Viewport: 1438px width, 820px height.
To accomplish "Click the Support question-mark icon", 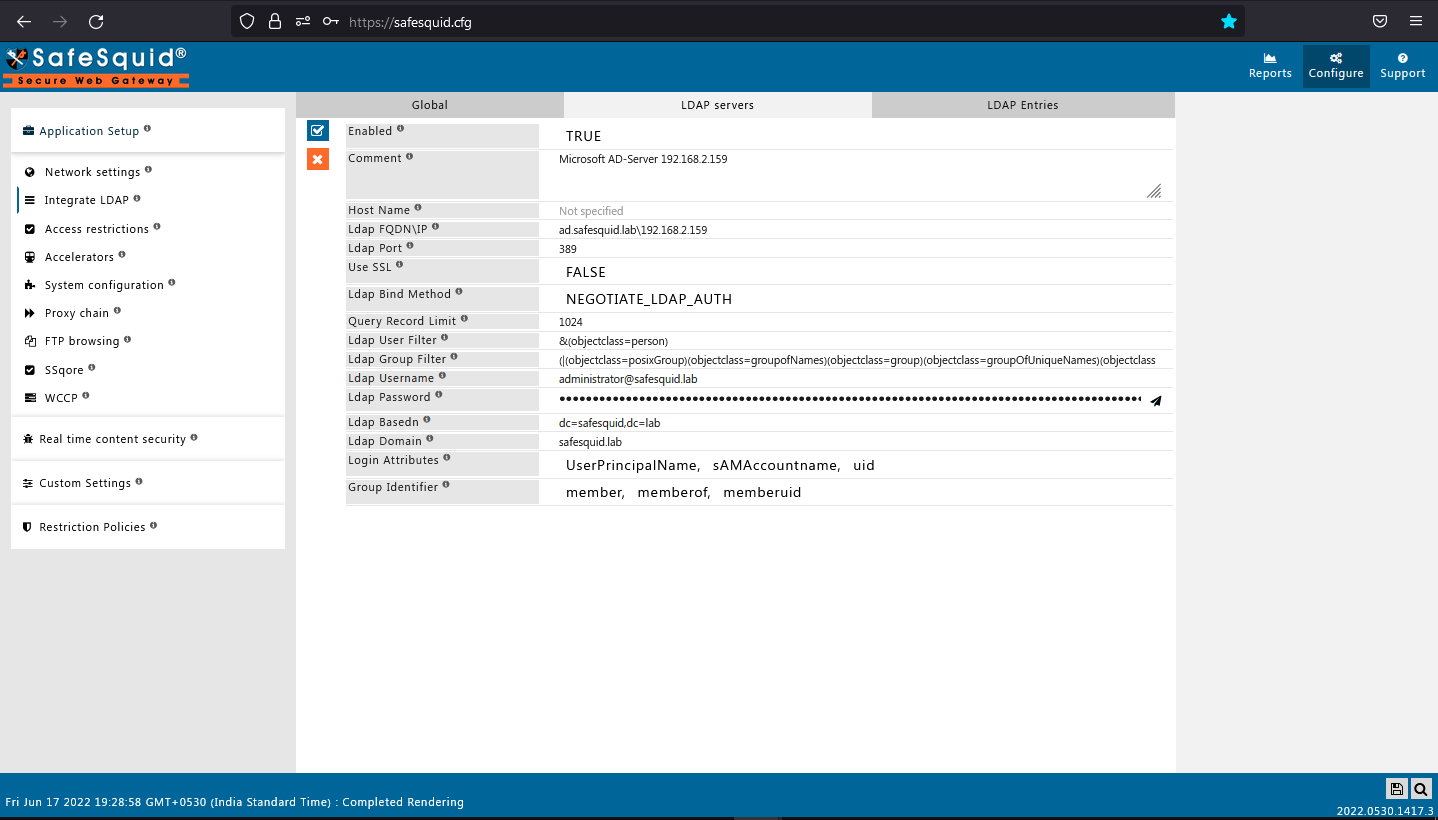I will pyautogui.click(x=1402, y=65).
